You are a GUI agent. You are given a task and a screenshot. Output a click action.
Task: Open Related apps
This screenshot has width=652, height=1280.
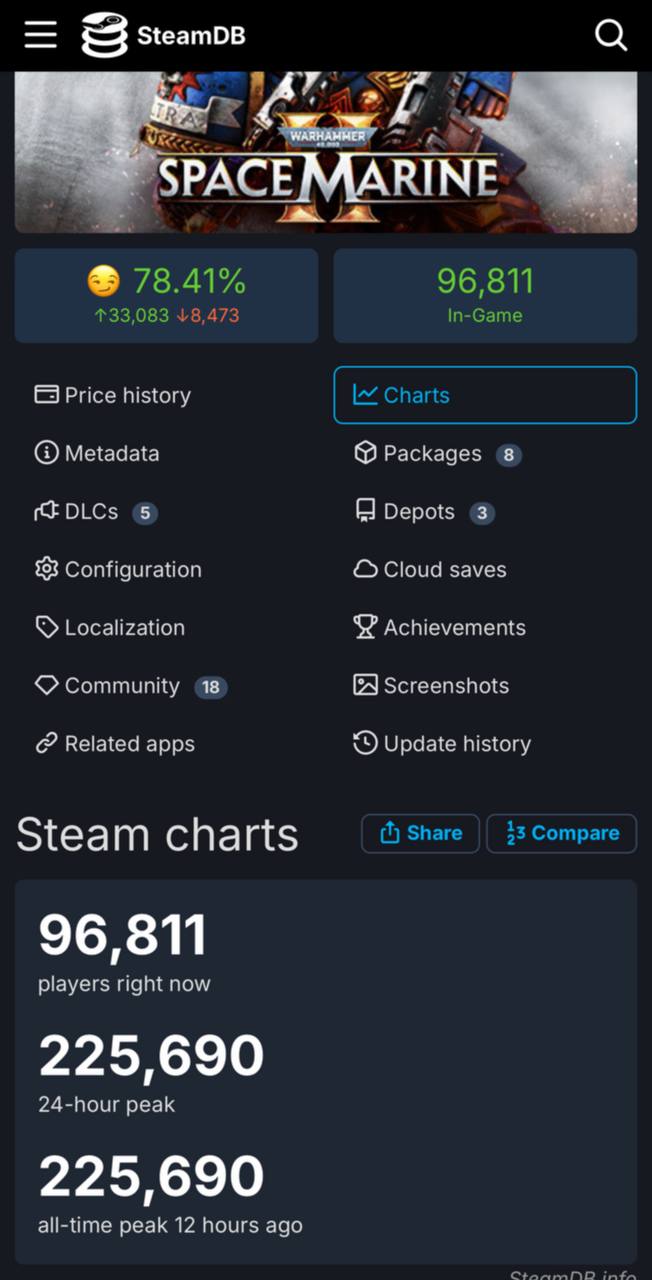pos(115,744)
